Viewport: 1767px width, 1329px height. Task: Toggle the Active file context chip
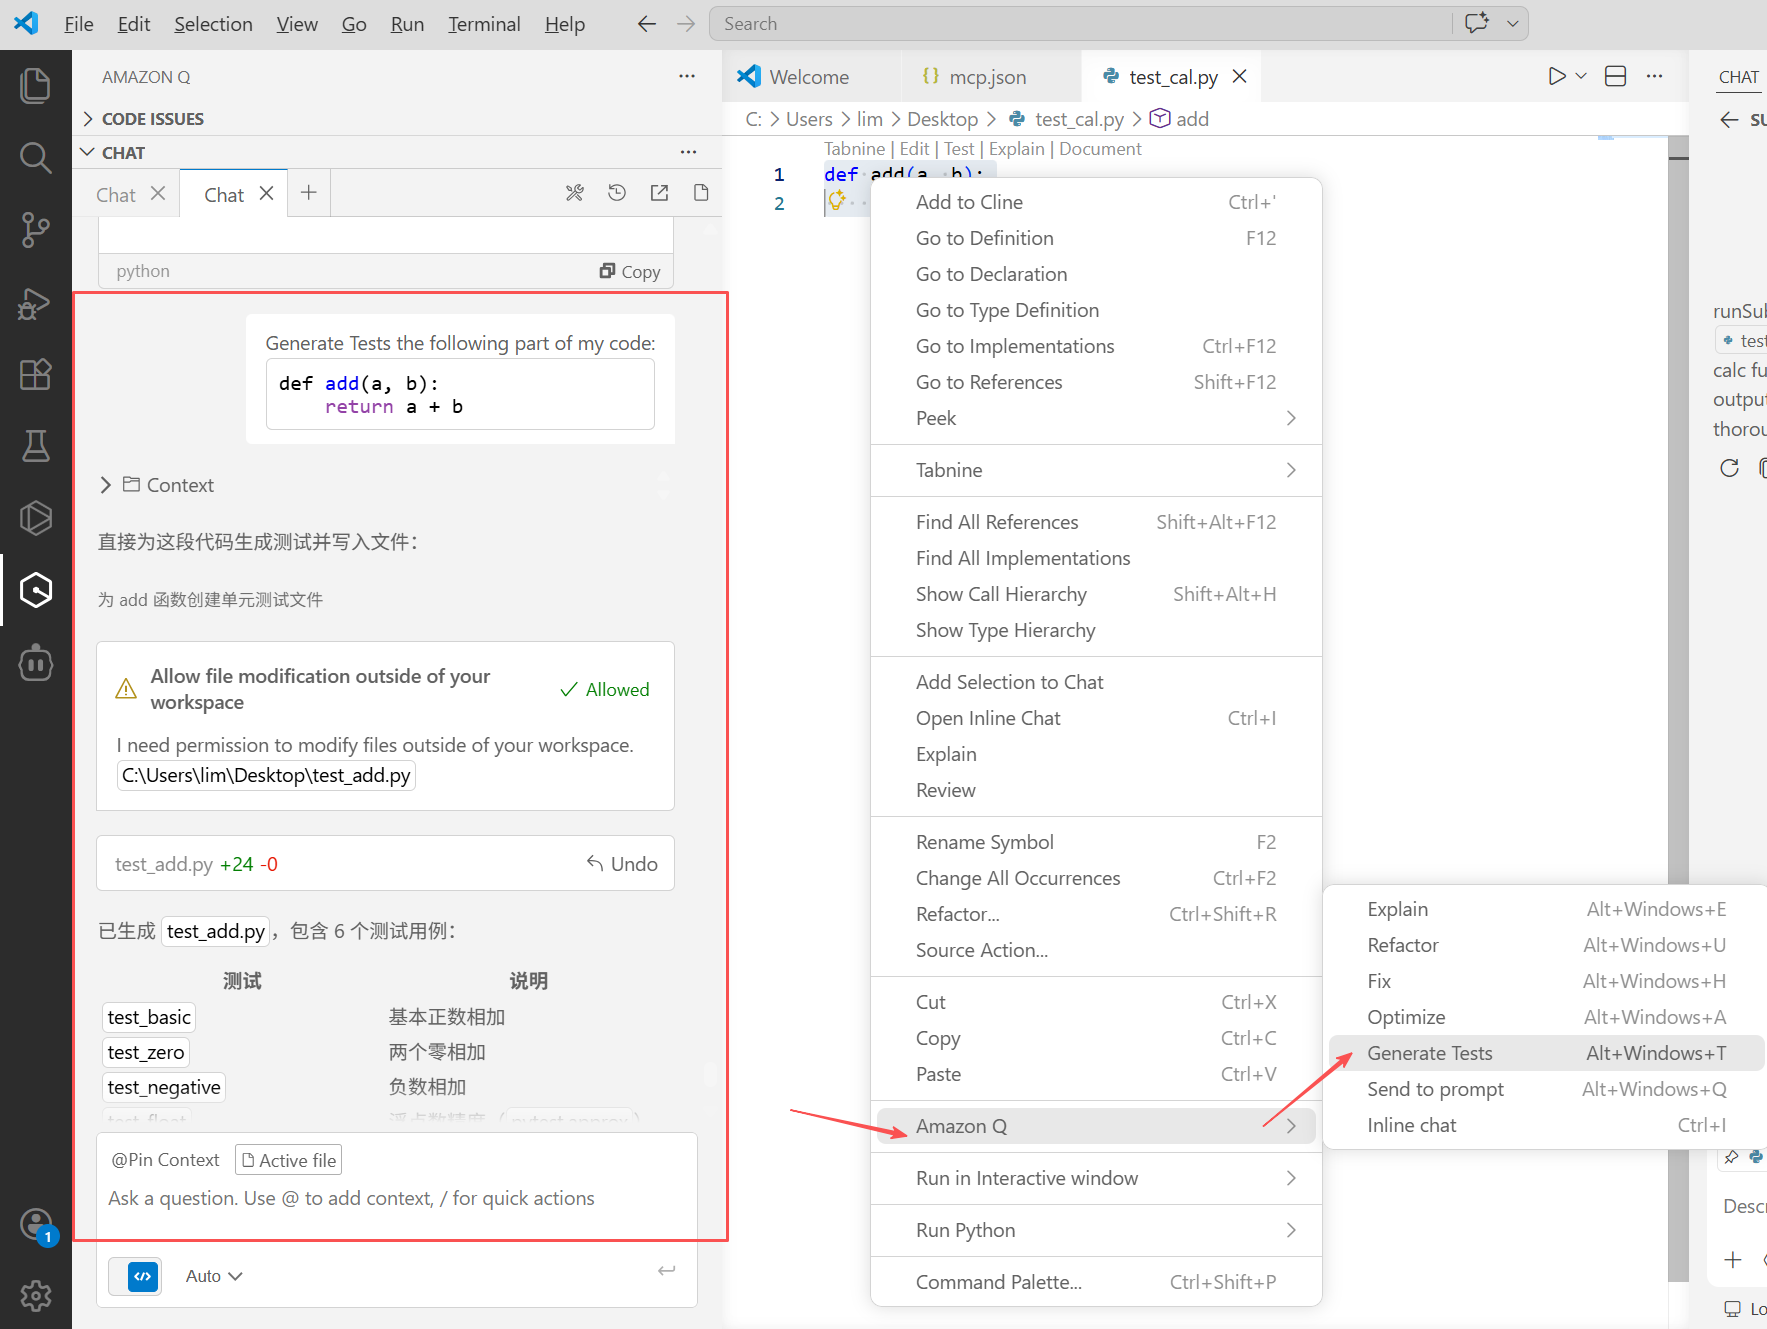pyautogui.click(x=289, y=1160)
